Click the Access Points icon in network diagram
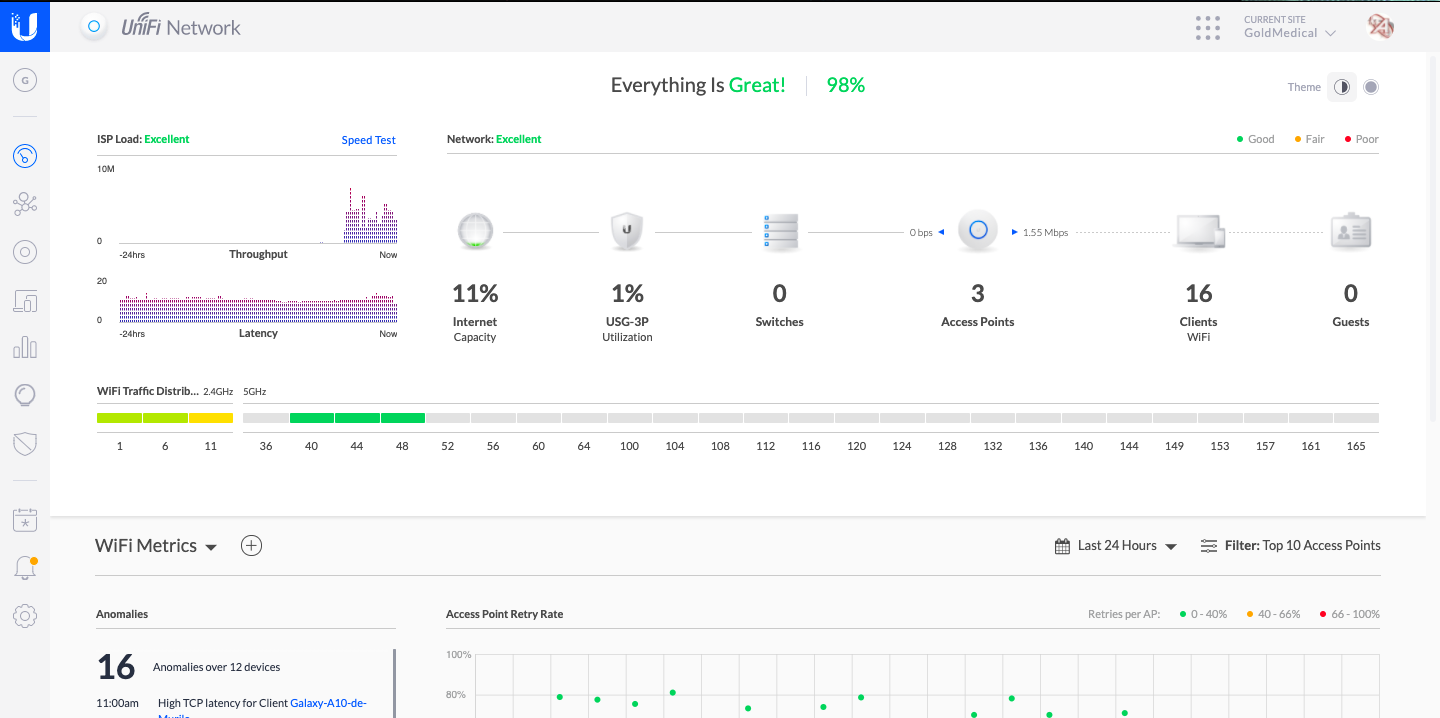 (x=978, y=231)
